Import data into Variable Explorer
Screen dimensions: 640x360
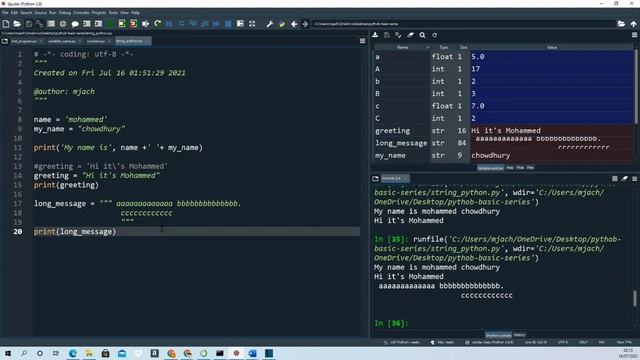click(375, 35)
